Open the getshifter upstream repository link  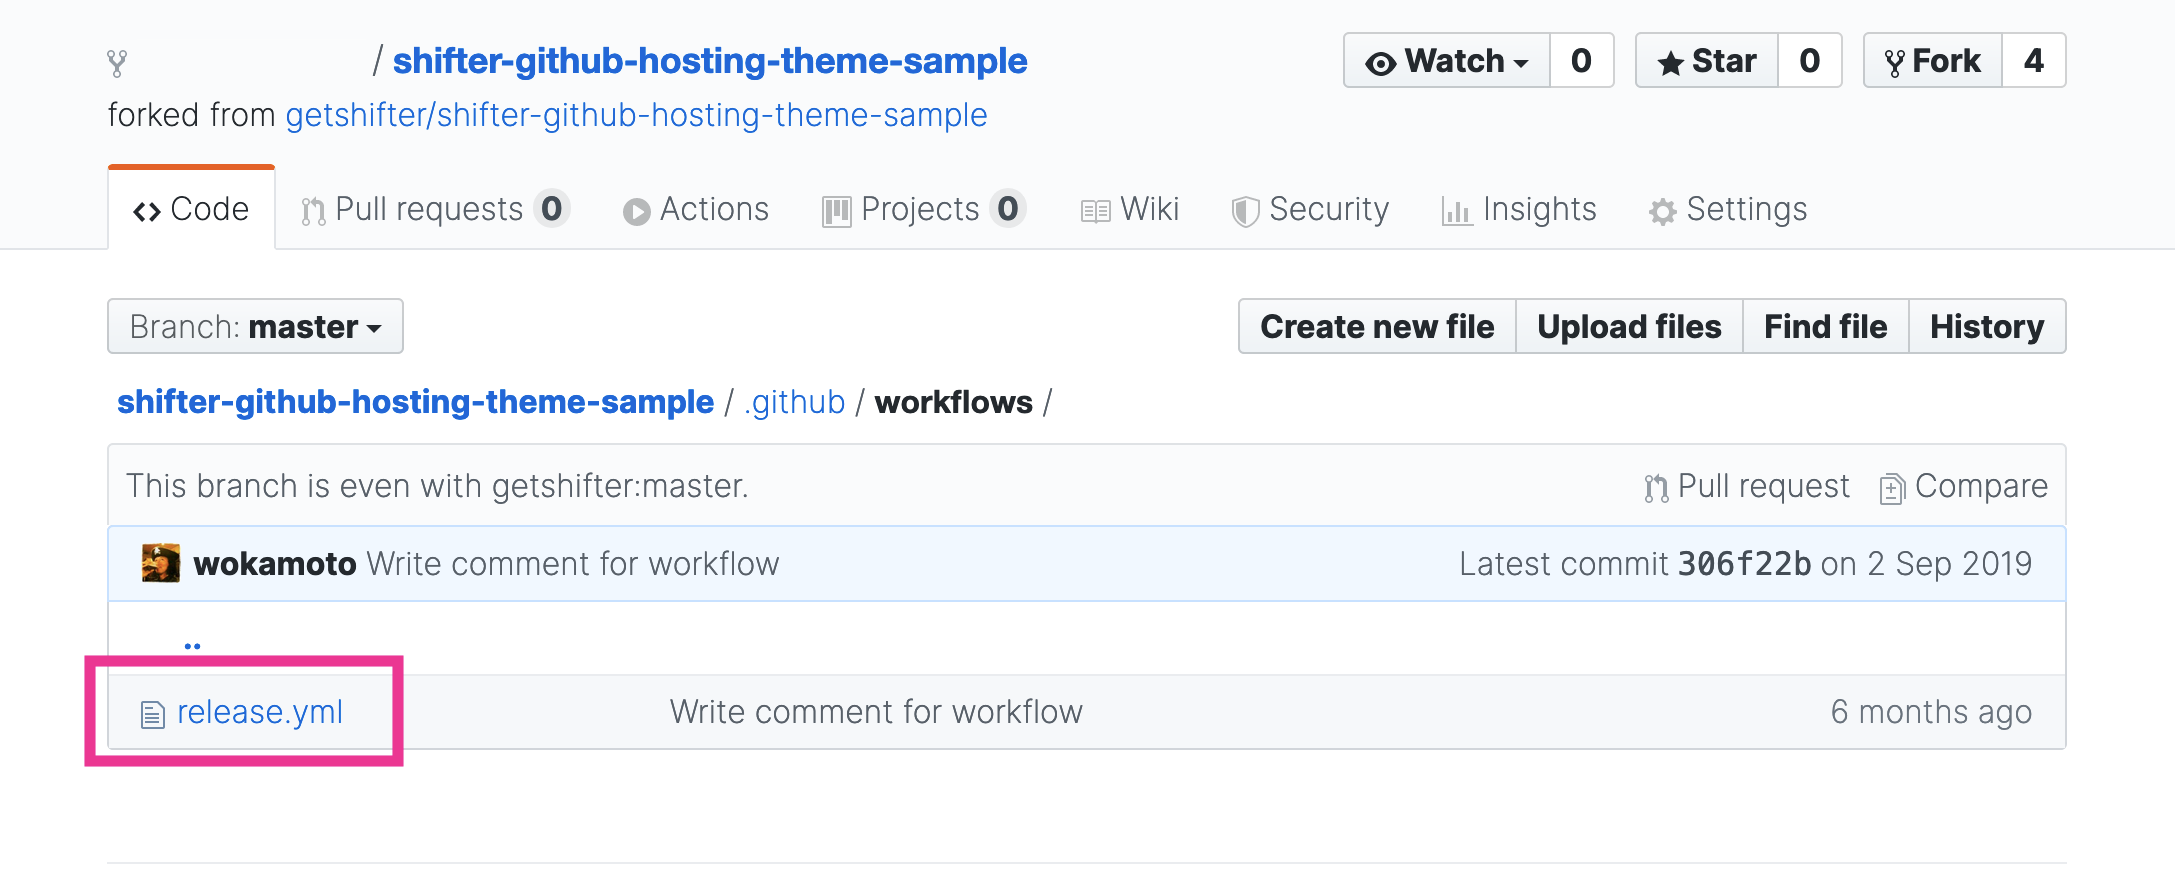[636, 115]
